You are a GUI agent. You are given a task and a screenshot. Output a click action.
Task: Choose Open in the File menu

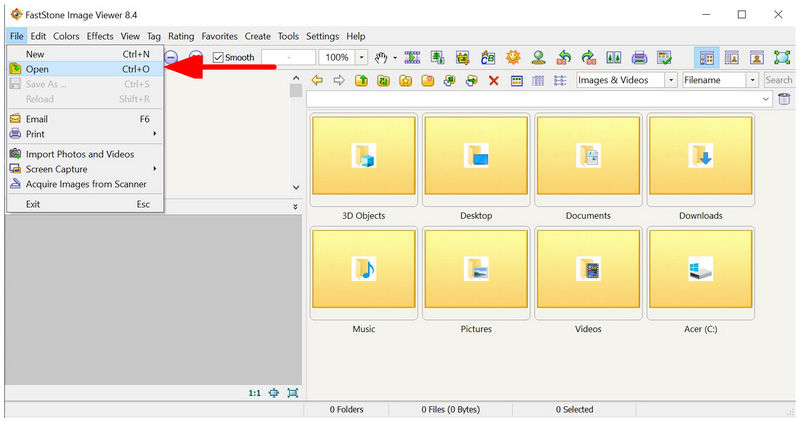point(85,69)
